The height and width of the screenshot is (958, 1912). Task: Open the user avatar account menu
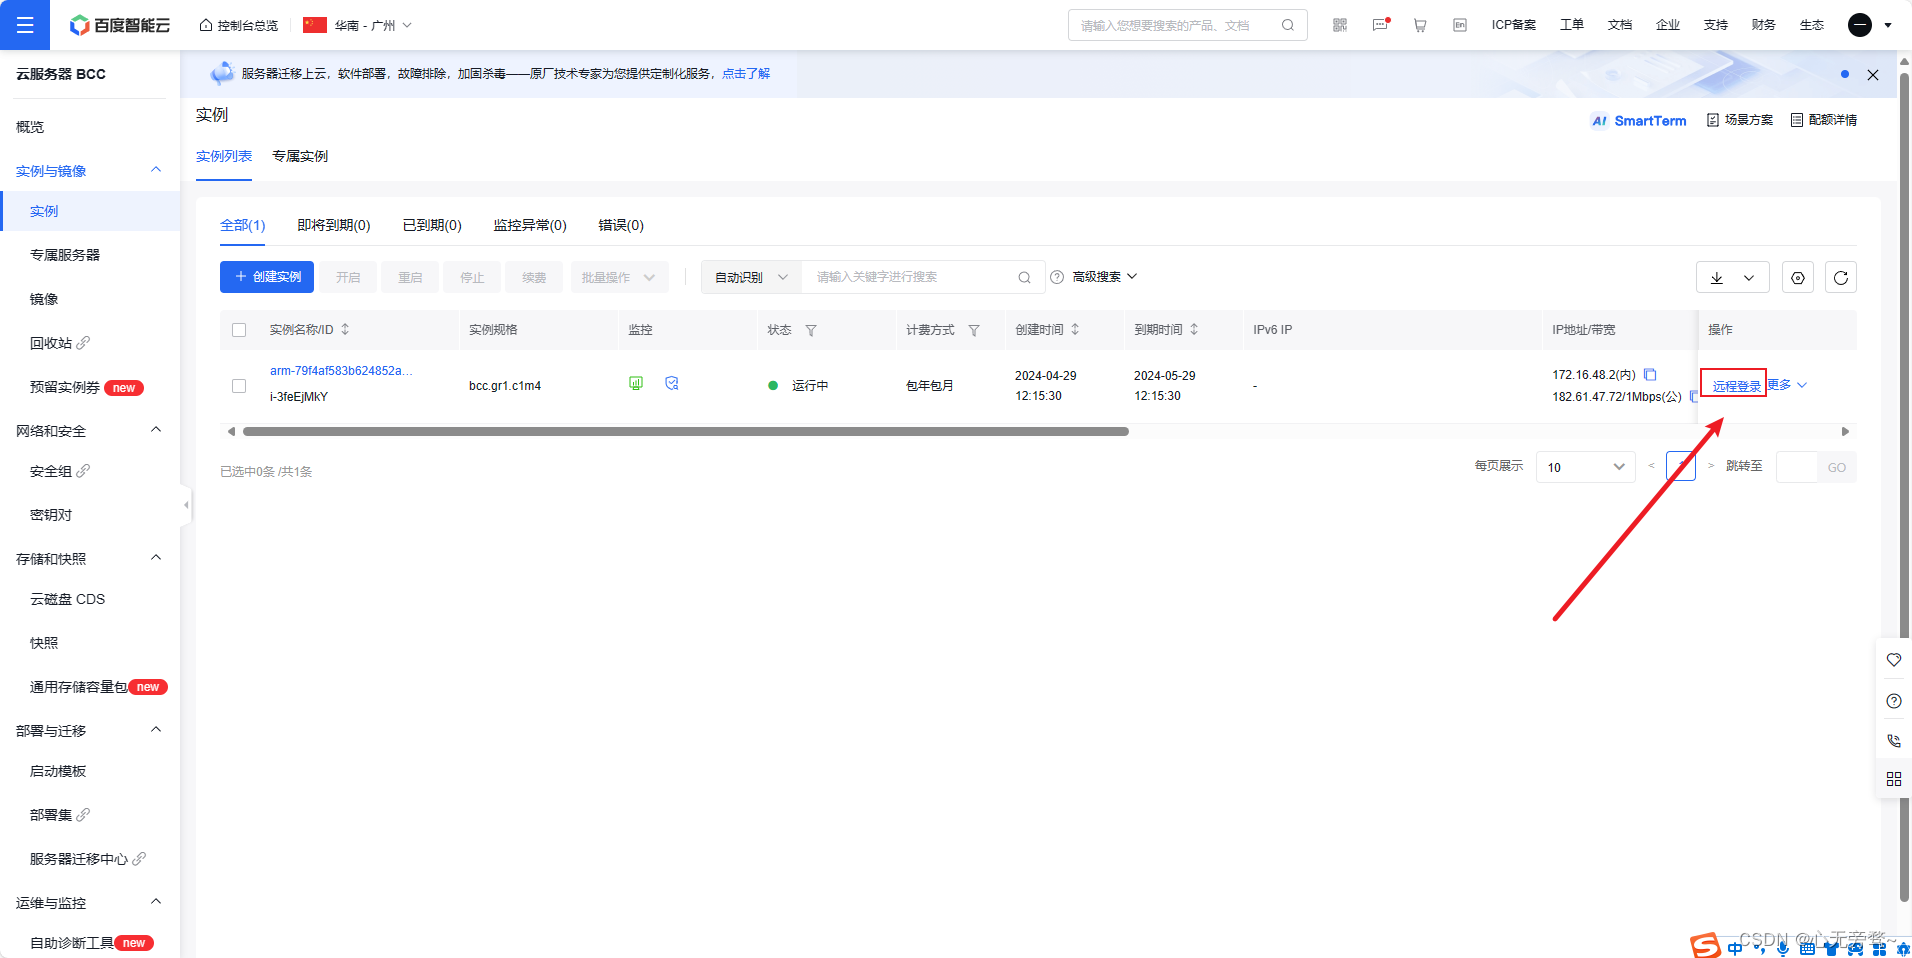(1869, 25)
